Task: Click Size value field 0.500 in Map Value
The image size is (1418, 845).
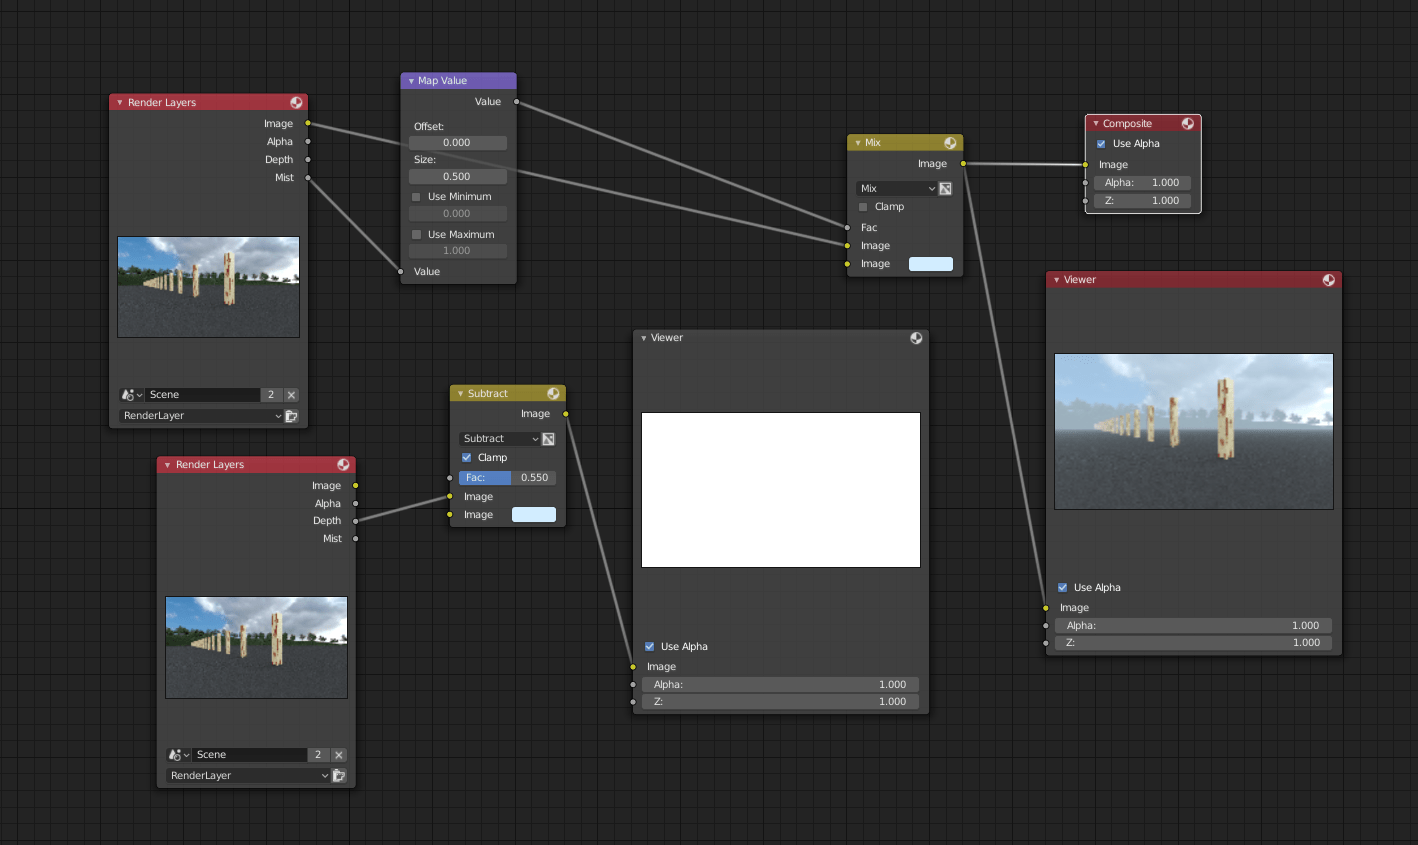Action: 458,177
